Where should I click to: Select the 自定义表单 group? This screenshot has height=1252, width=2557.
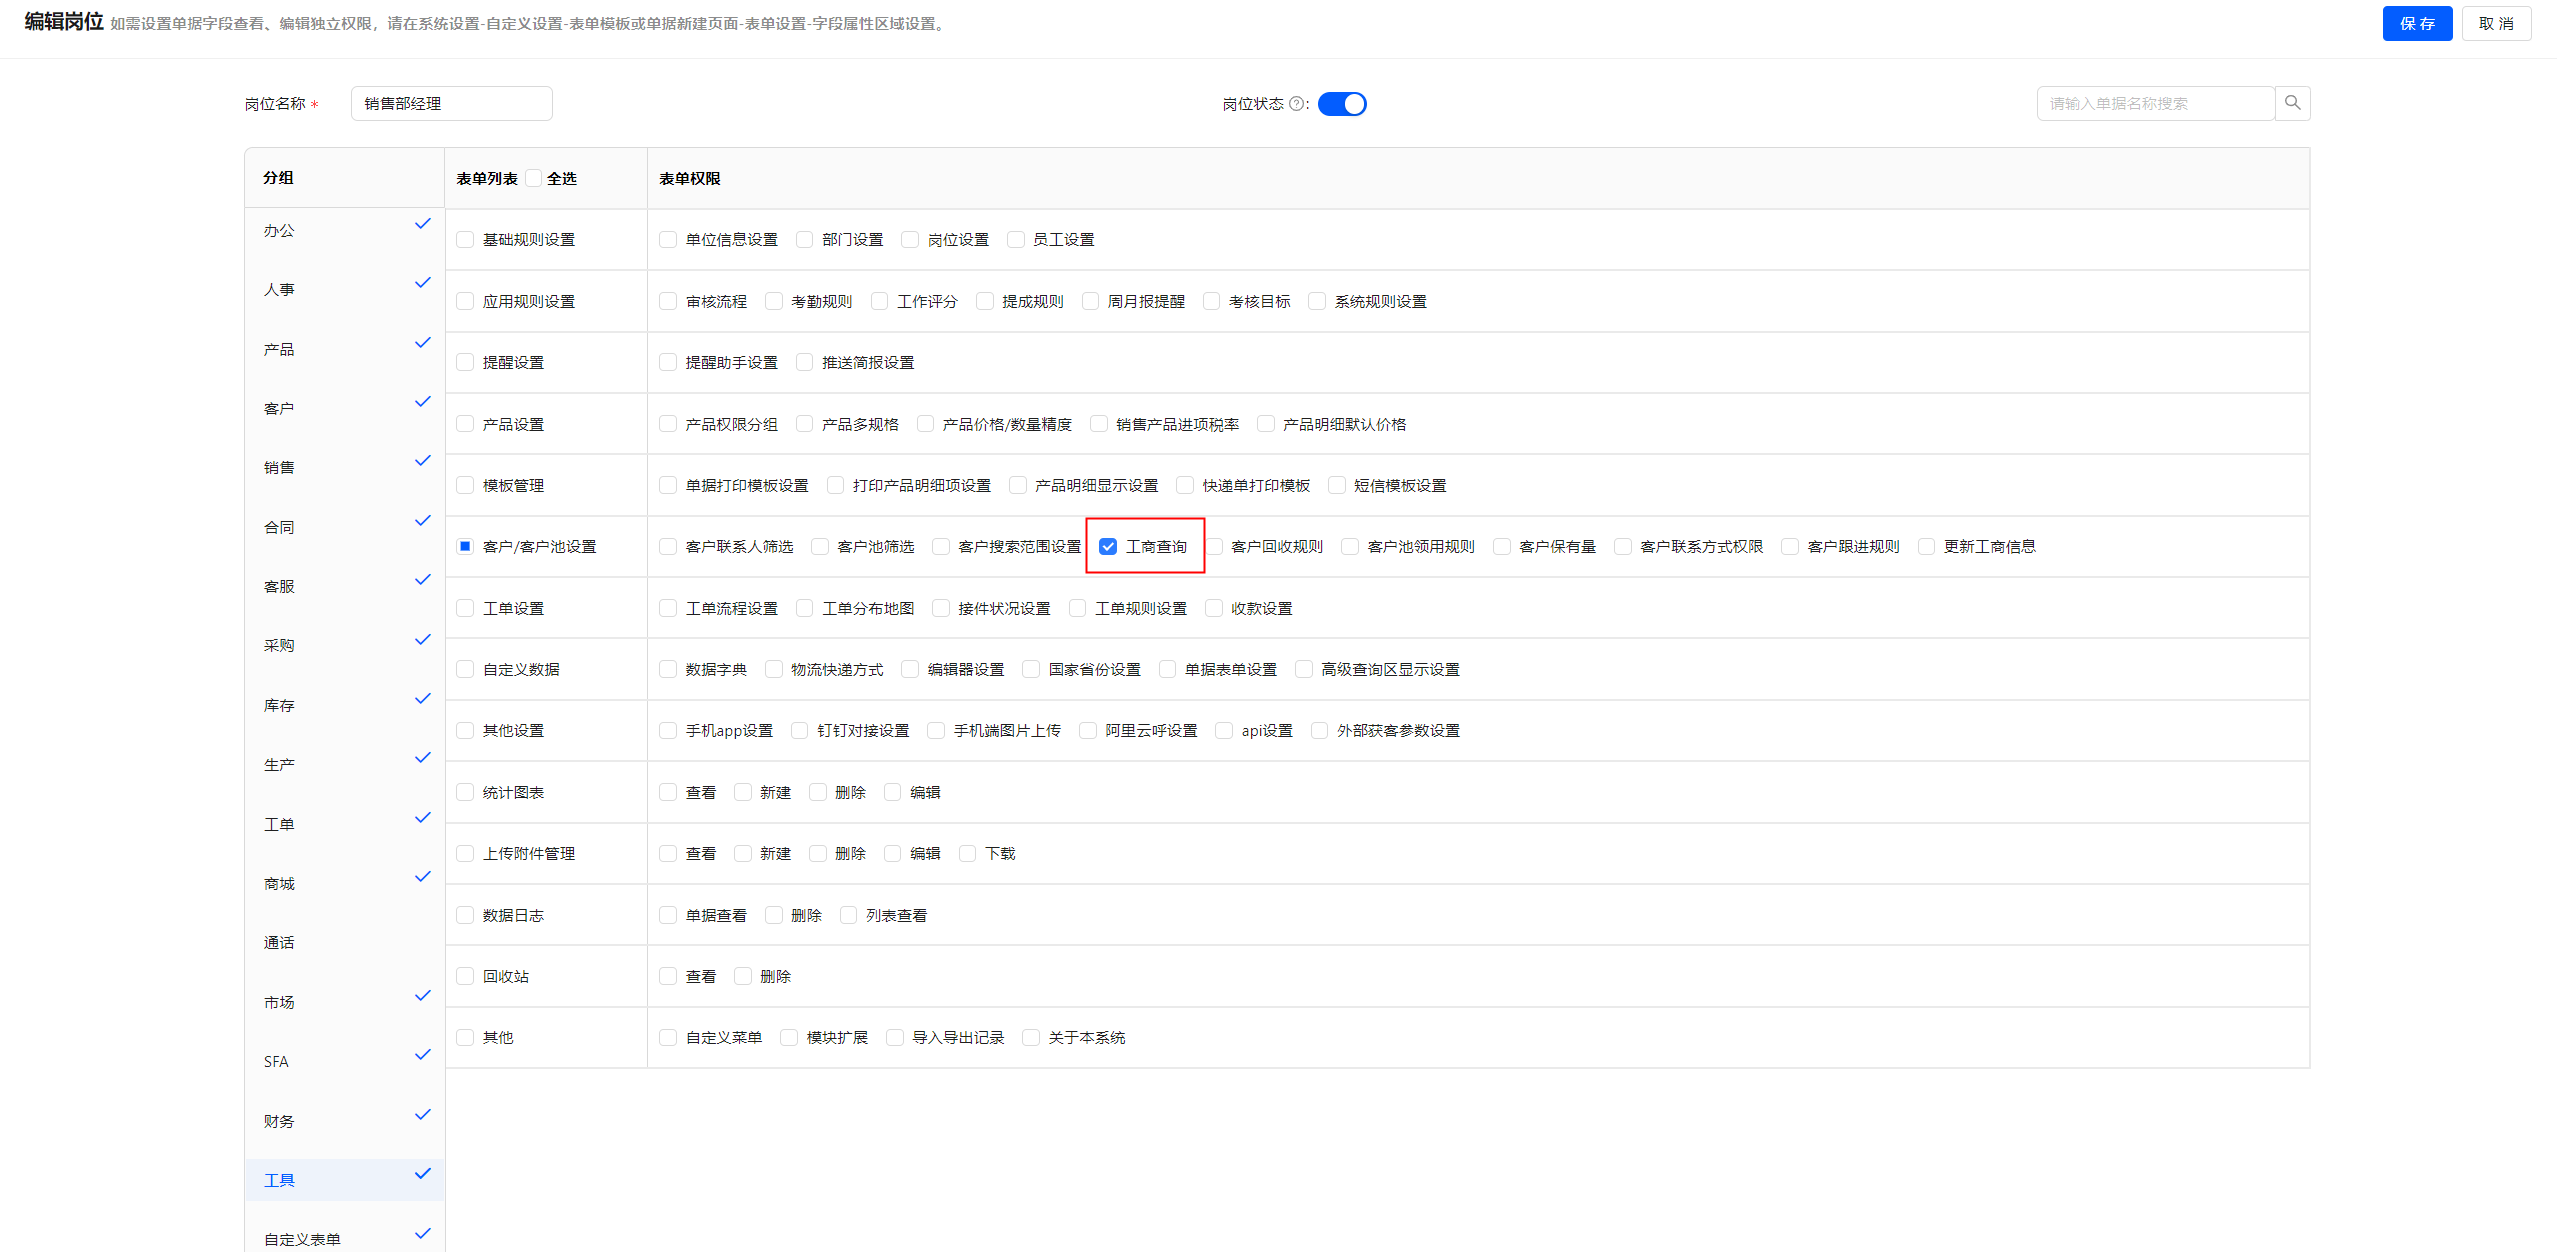coord(302,1239)
